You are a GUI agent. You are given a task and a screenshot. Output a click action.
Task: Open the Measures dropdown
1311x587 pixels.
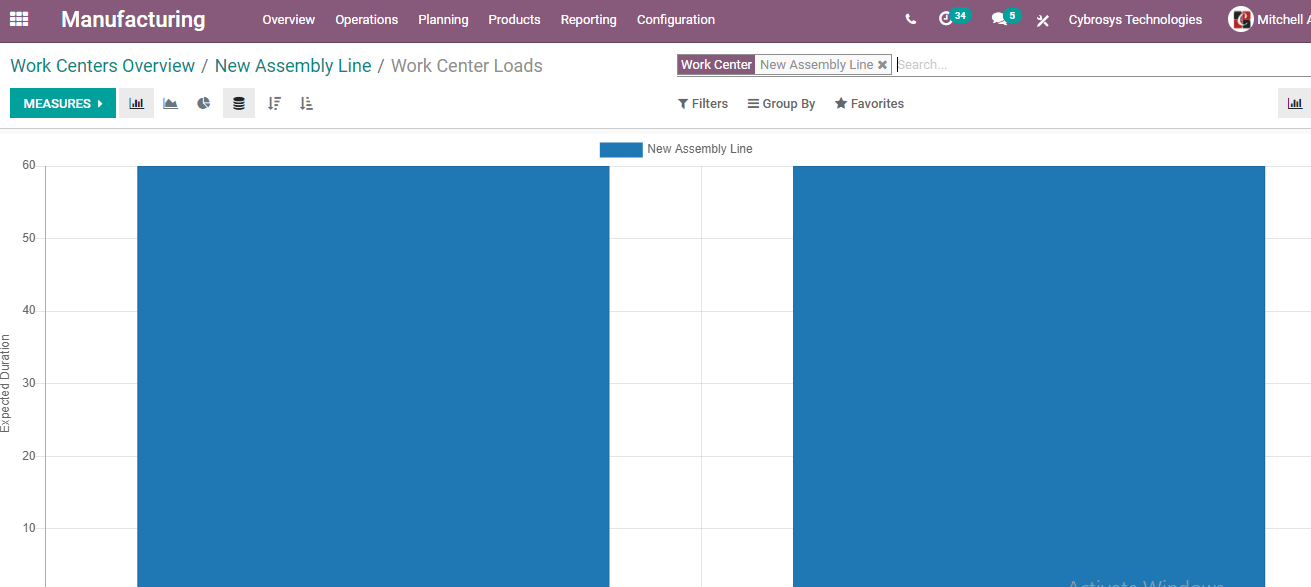click(x=63, y=103)
